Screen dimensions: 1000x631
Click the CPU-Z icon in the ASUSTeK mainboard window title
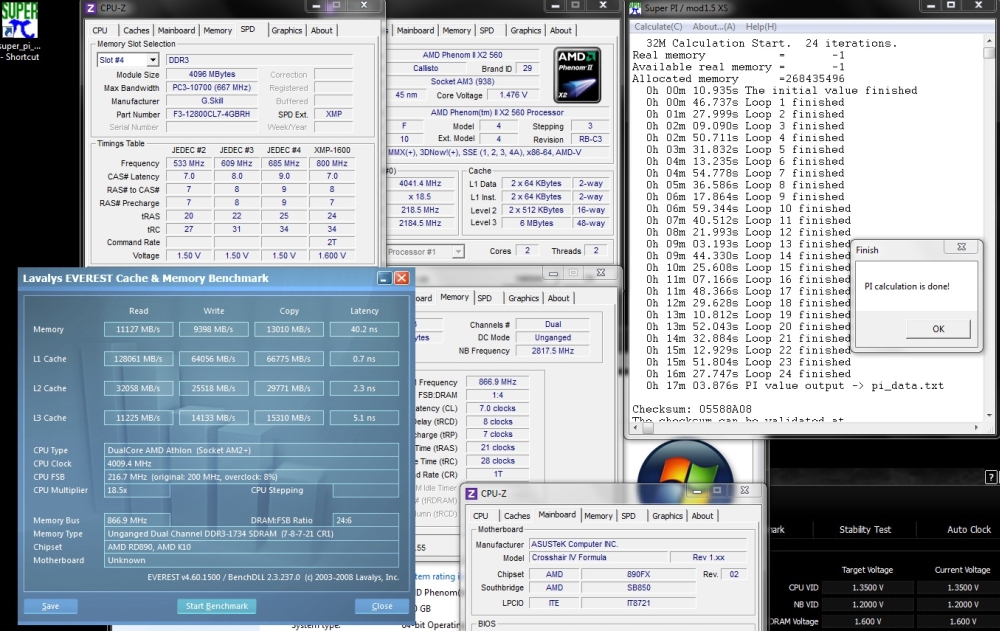(471, 493)
